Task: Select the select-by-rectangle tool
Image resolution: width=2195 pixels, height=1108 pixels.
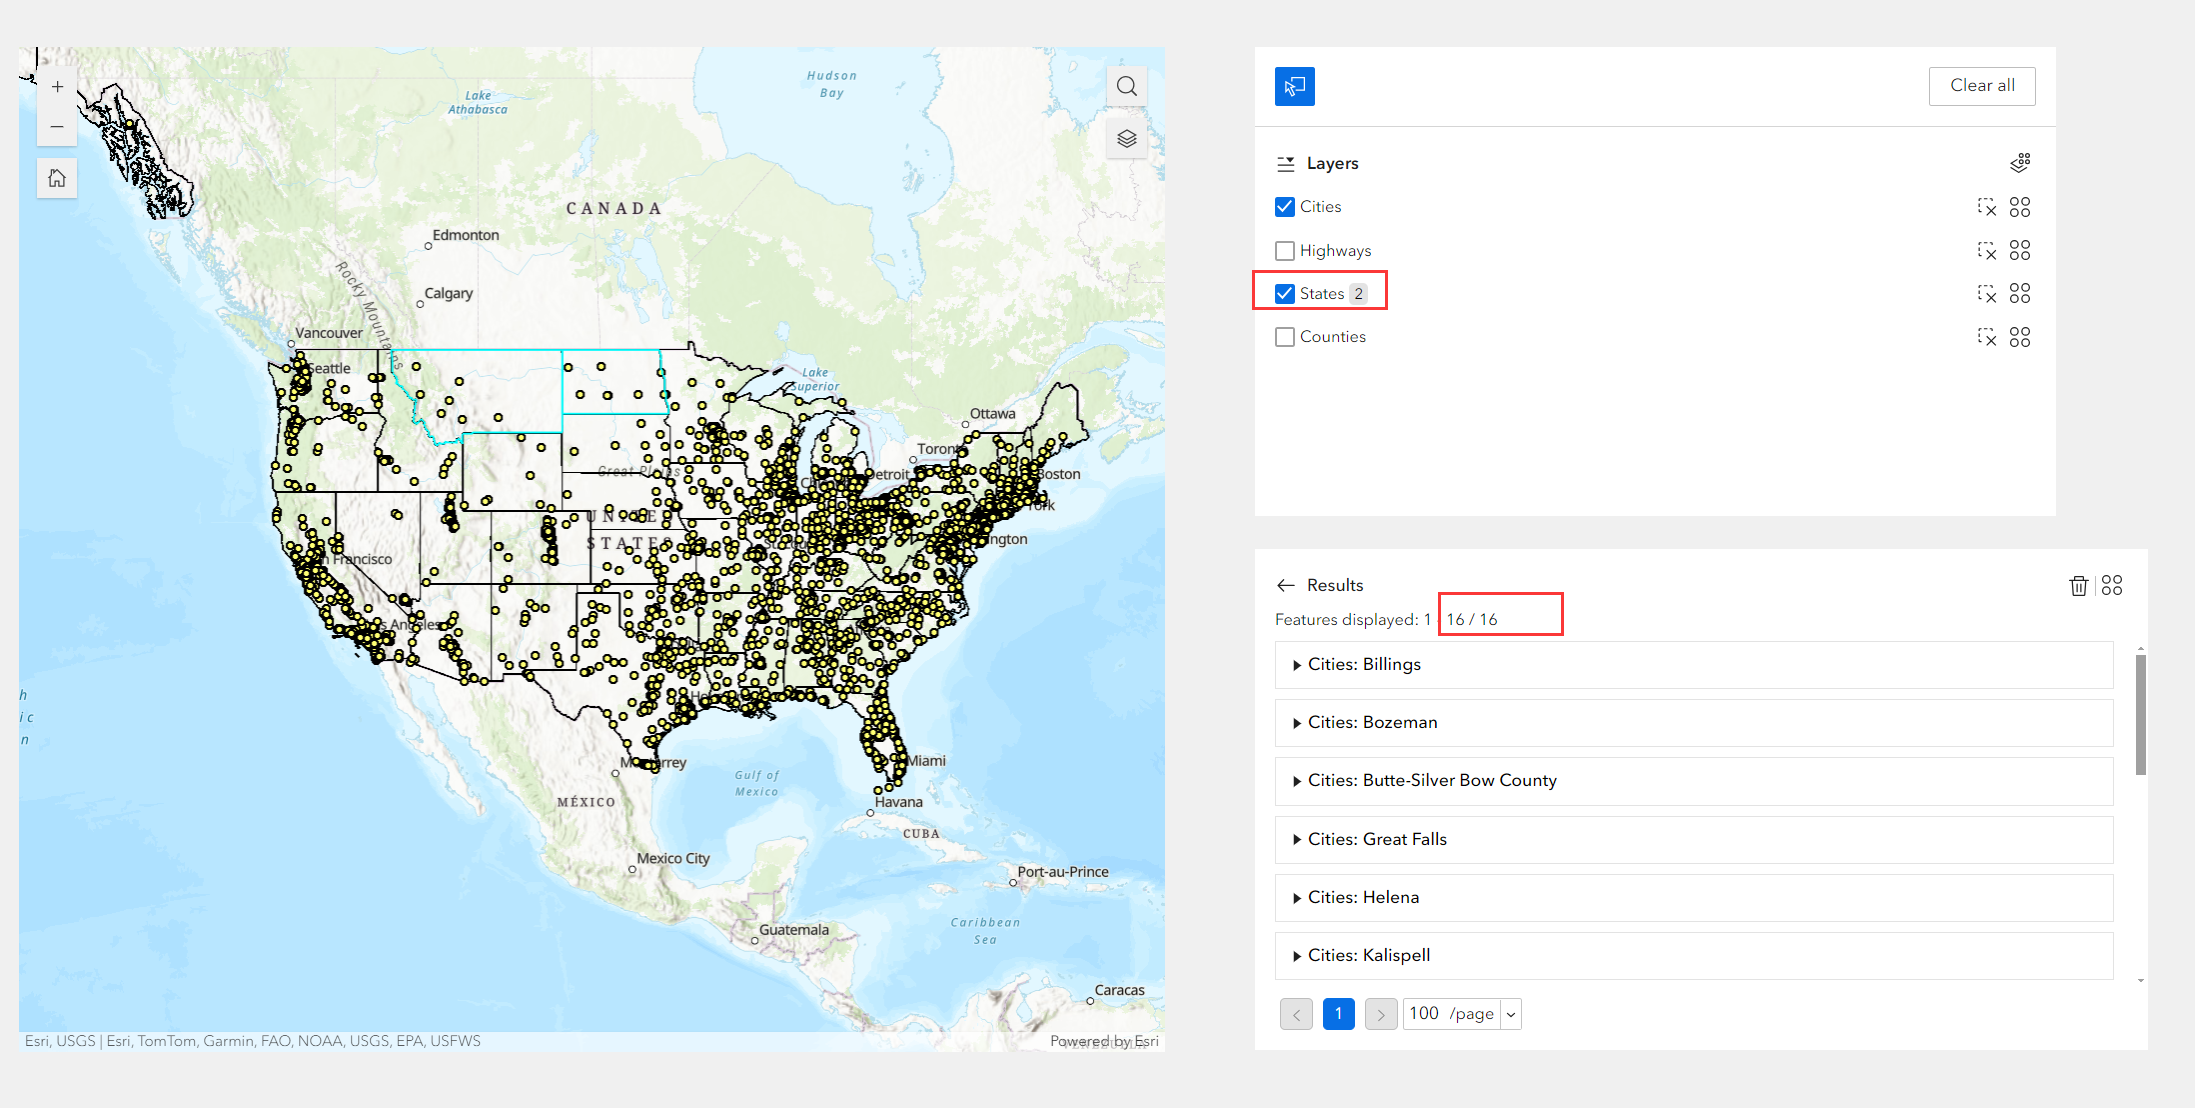Action: pos(1294,86)
